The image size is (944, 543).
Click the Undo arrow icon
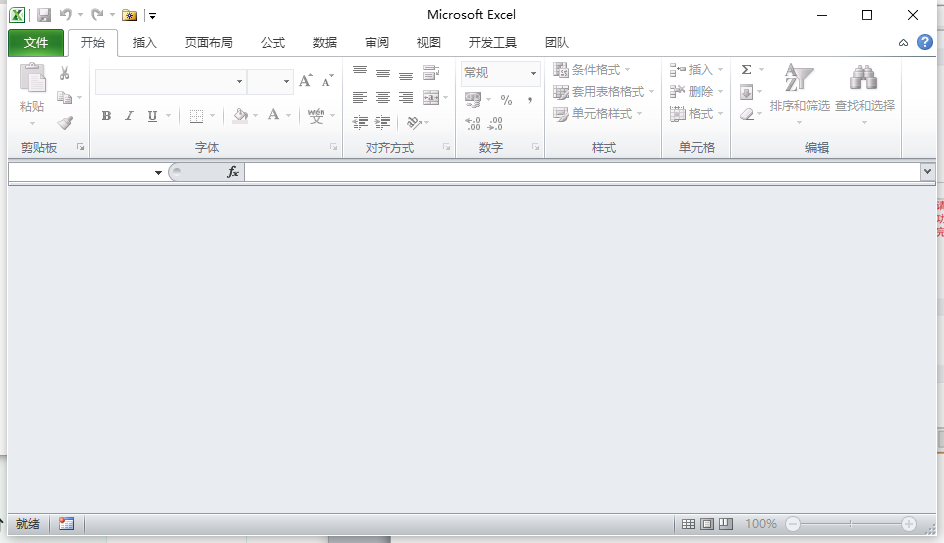(65, 14)
